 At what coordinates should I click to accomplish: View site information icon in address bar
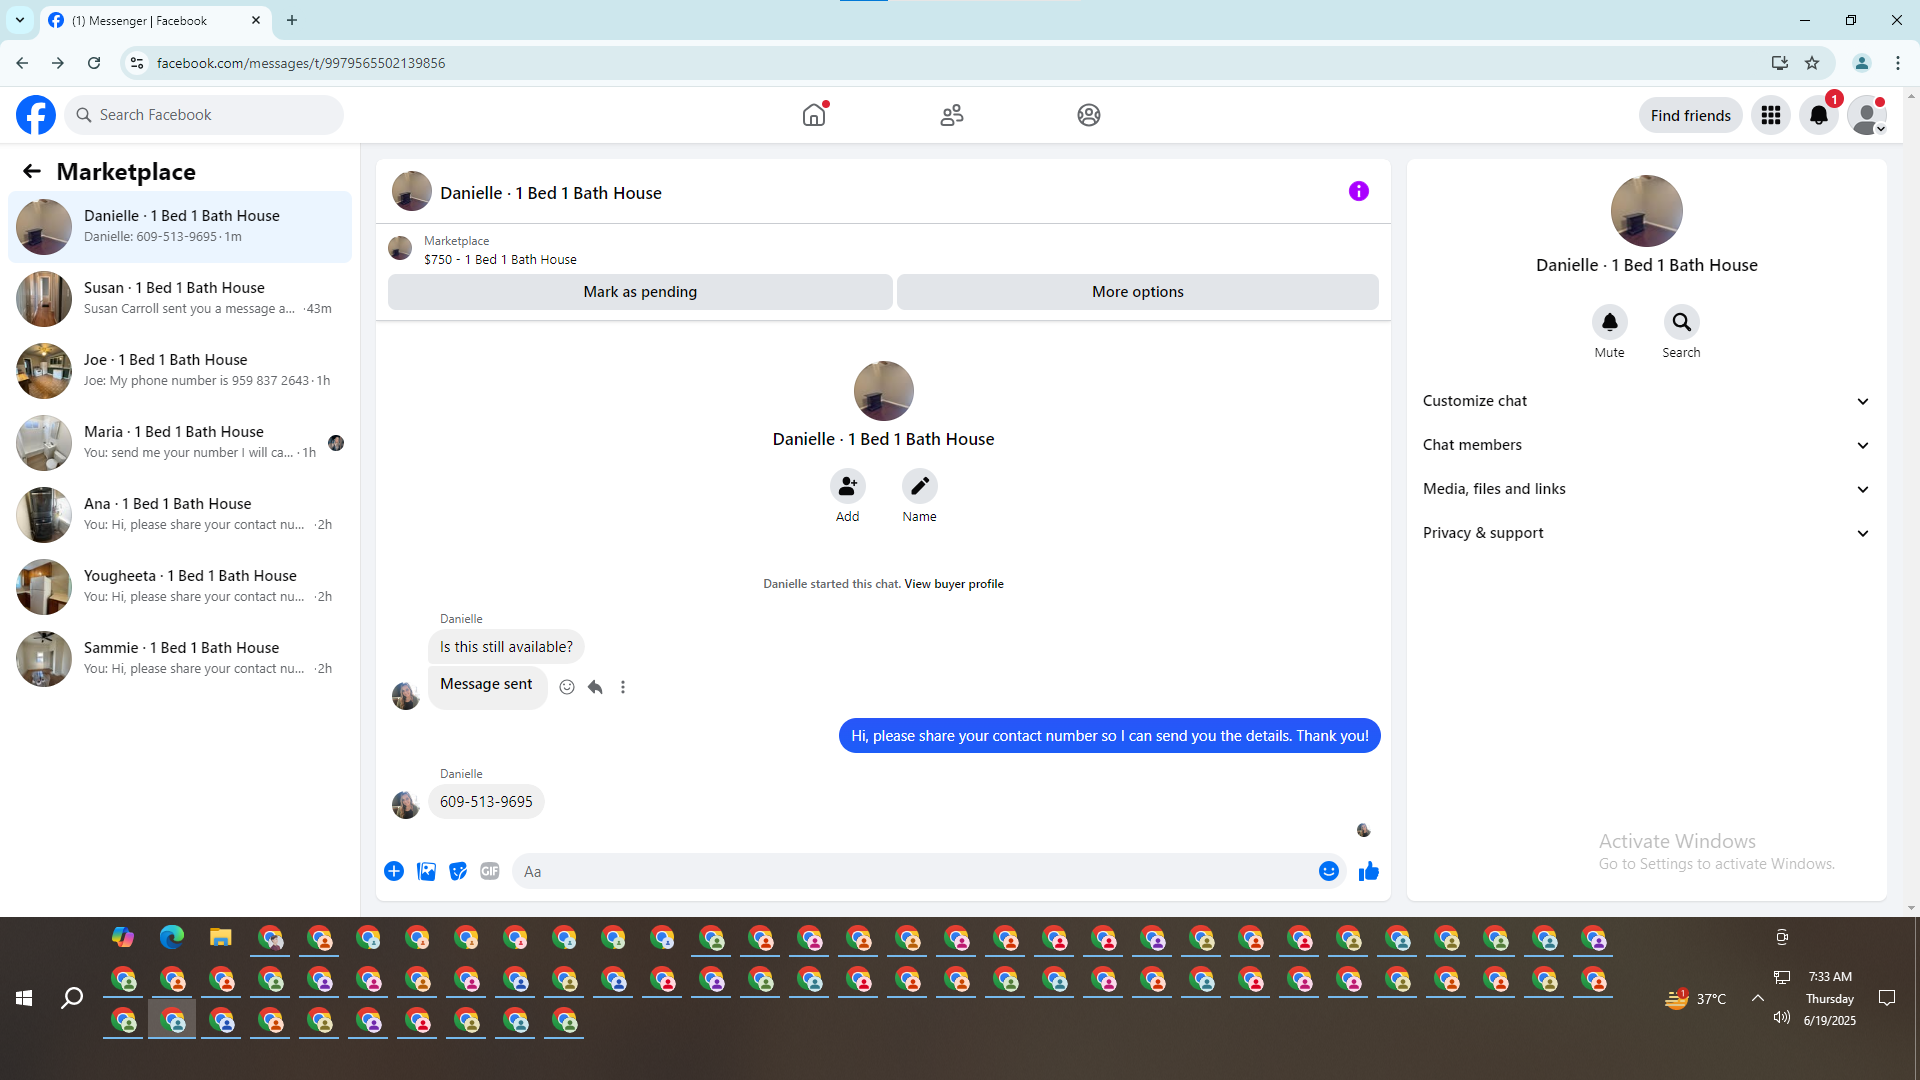click(x=137, y=63)
